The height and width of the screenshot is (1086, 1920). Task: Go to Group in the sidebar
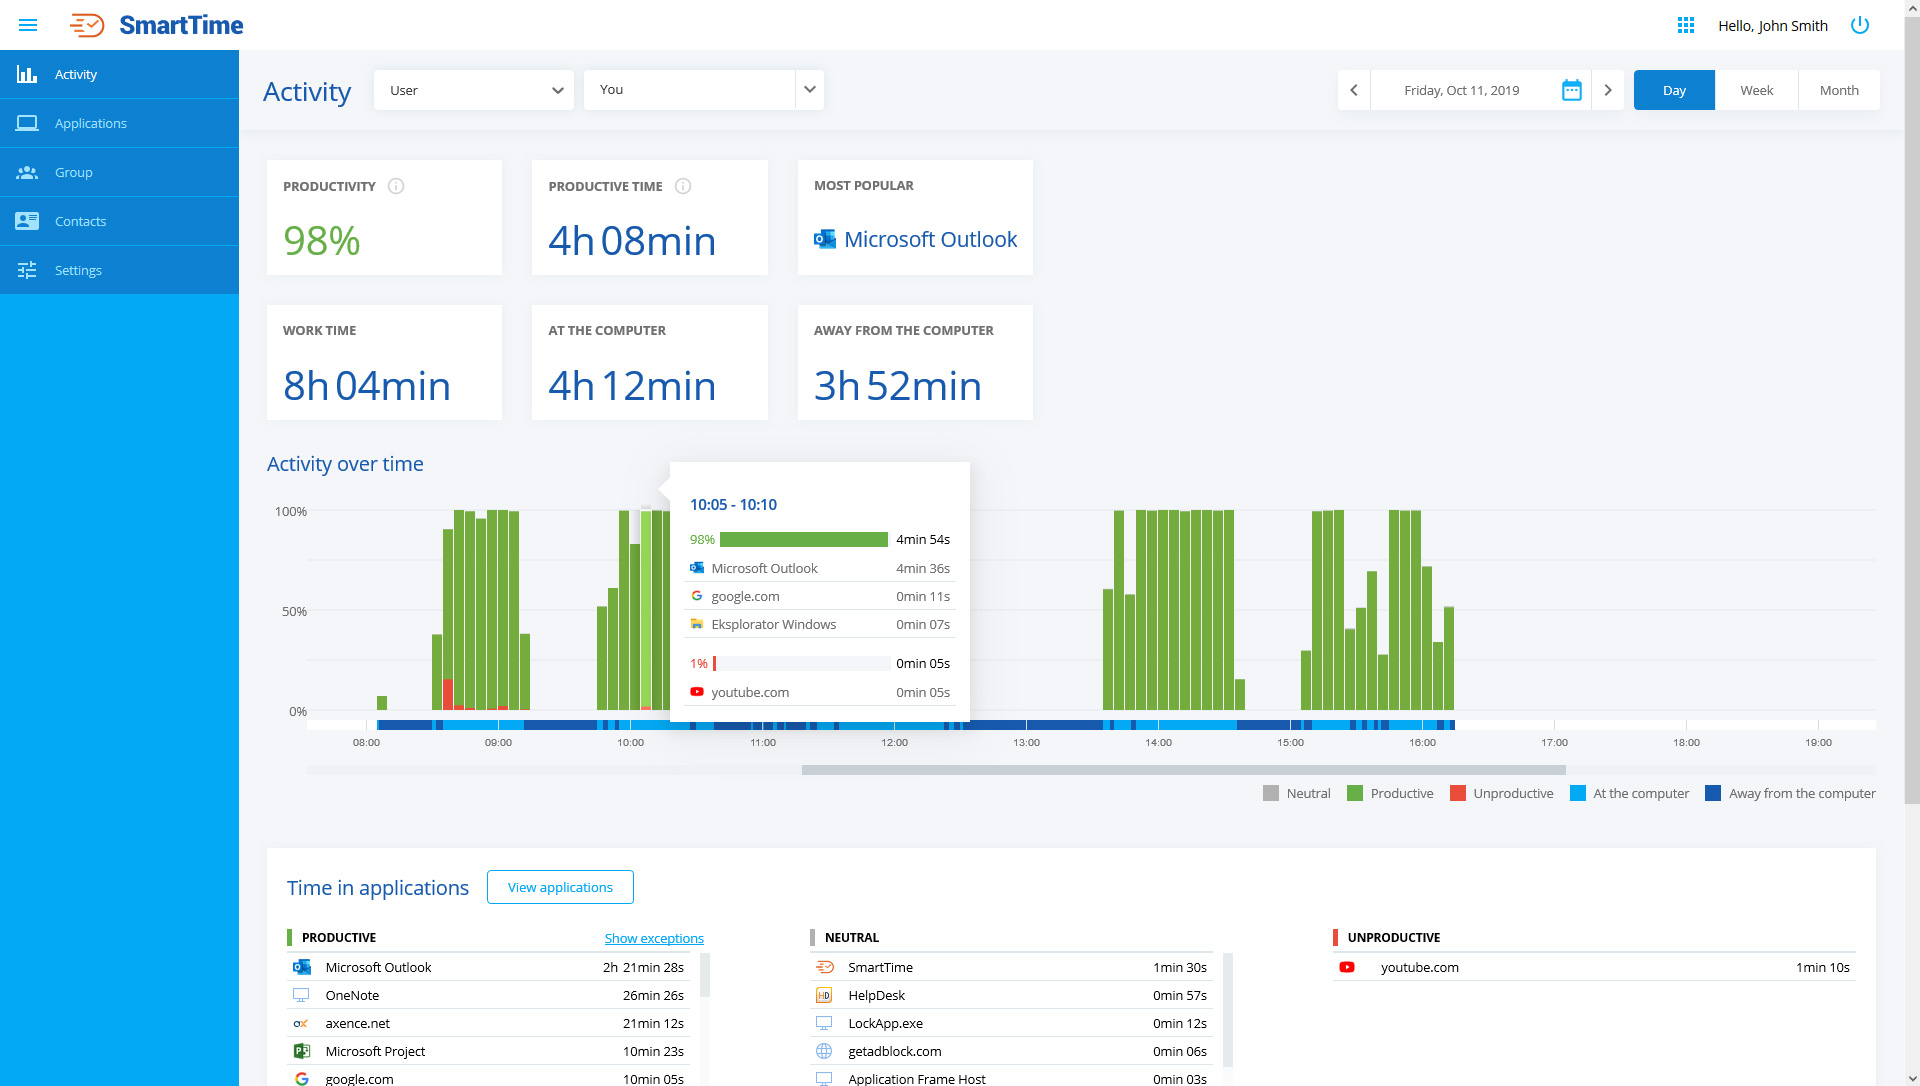pos(73,172)
